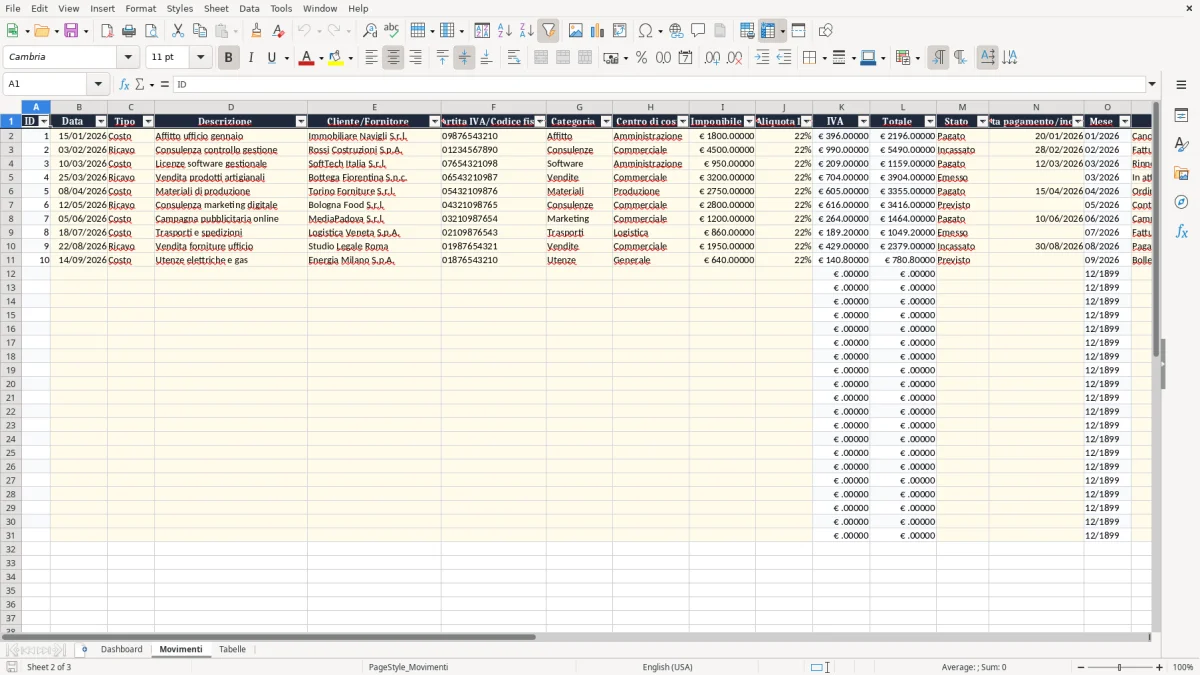Toggle Center Vertically alignment

pos(464,58)
